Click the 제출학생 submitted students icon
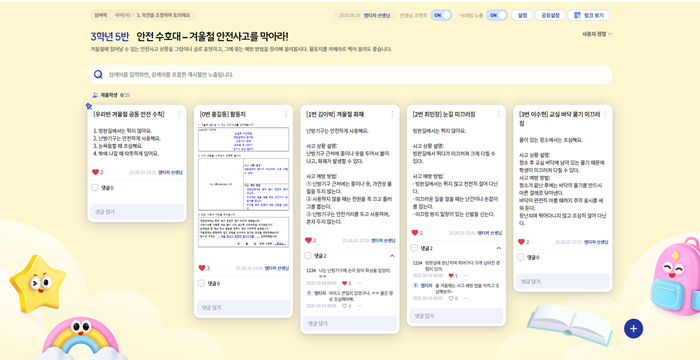Image resolution: width=700 pixels, height=360 pixels. tap(95, 95)
